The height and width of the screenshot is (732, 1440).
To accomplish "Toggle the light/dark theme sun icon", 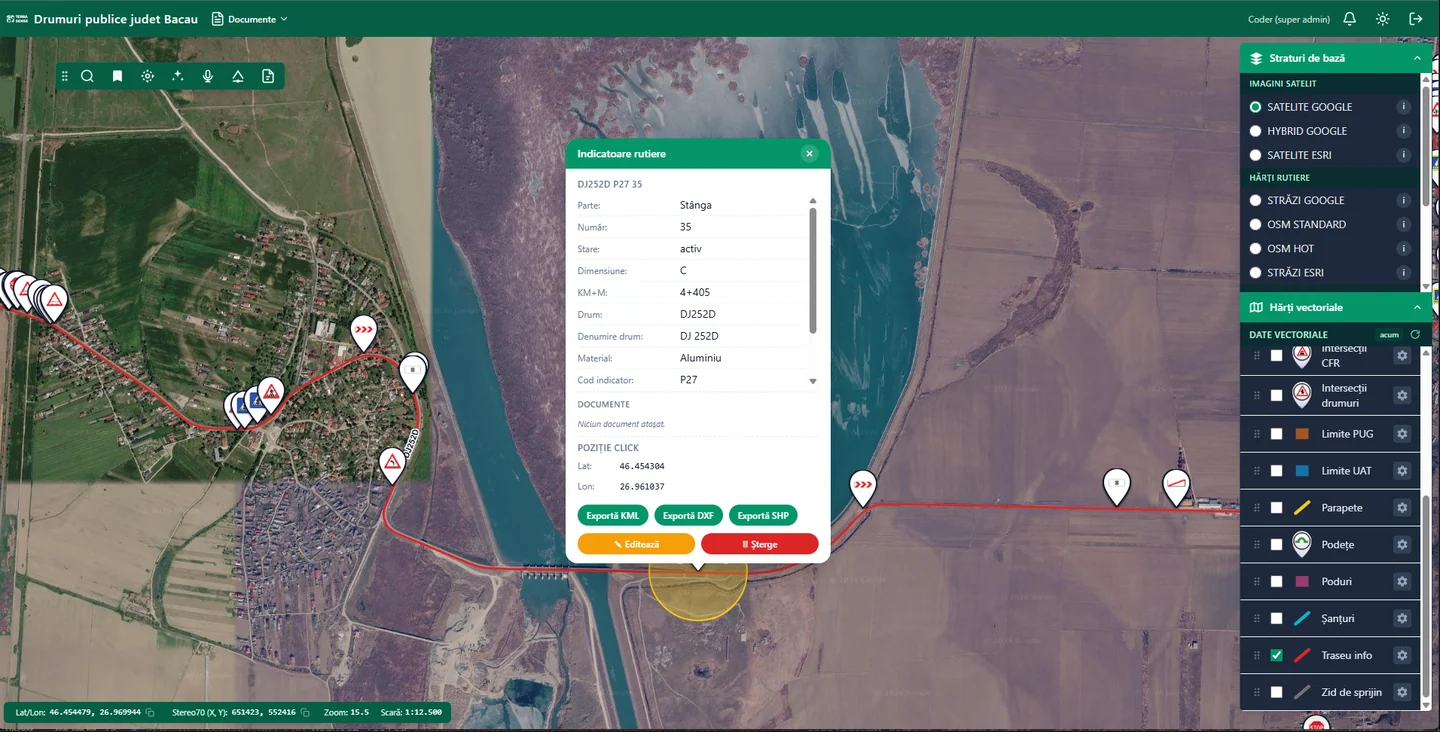I will tap(1383, 19).
